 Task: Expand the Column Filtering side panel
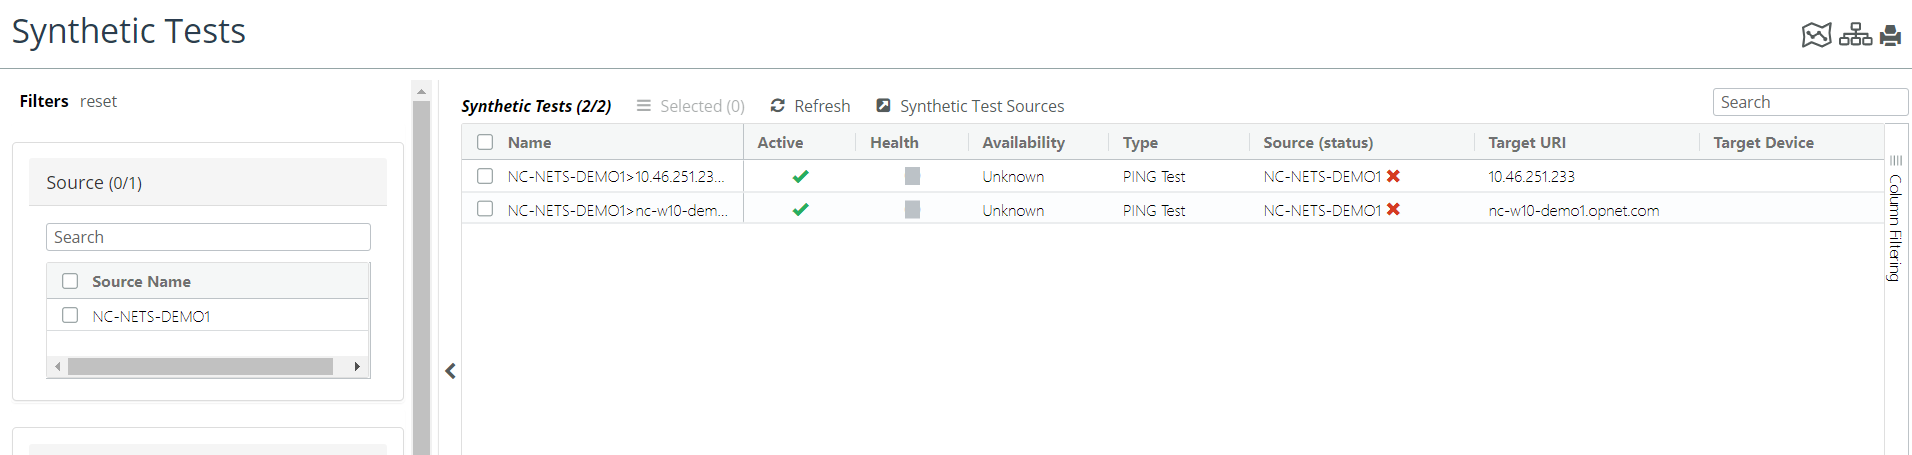[x=1895, y=225]
